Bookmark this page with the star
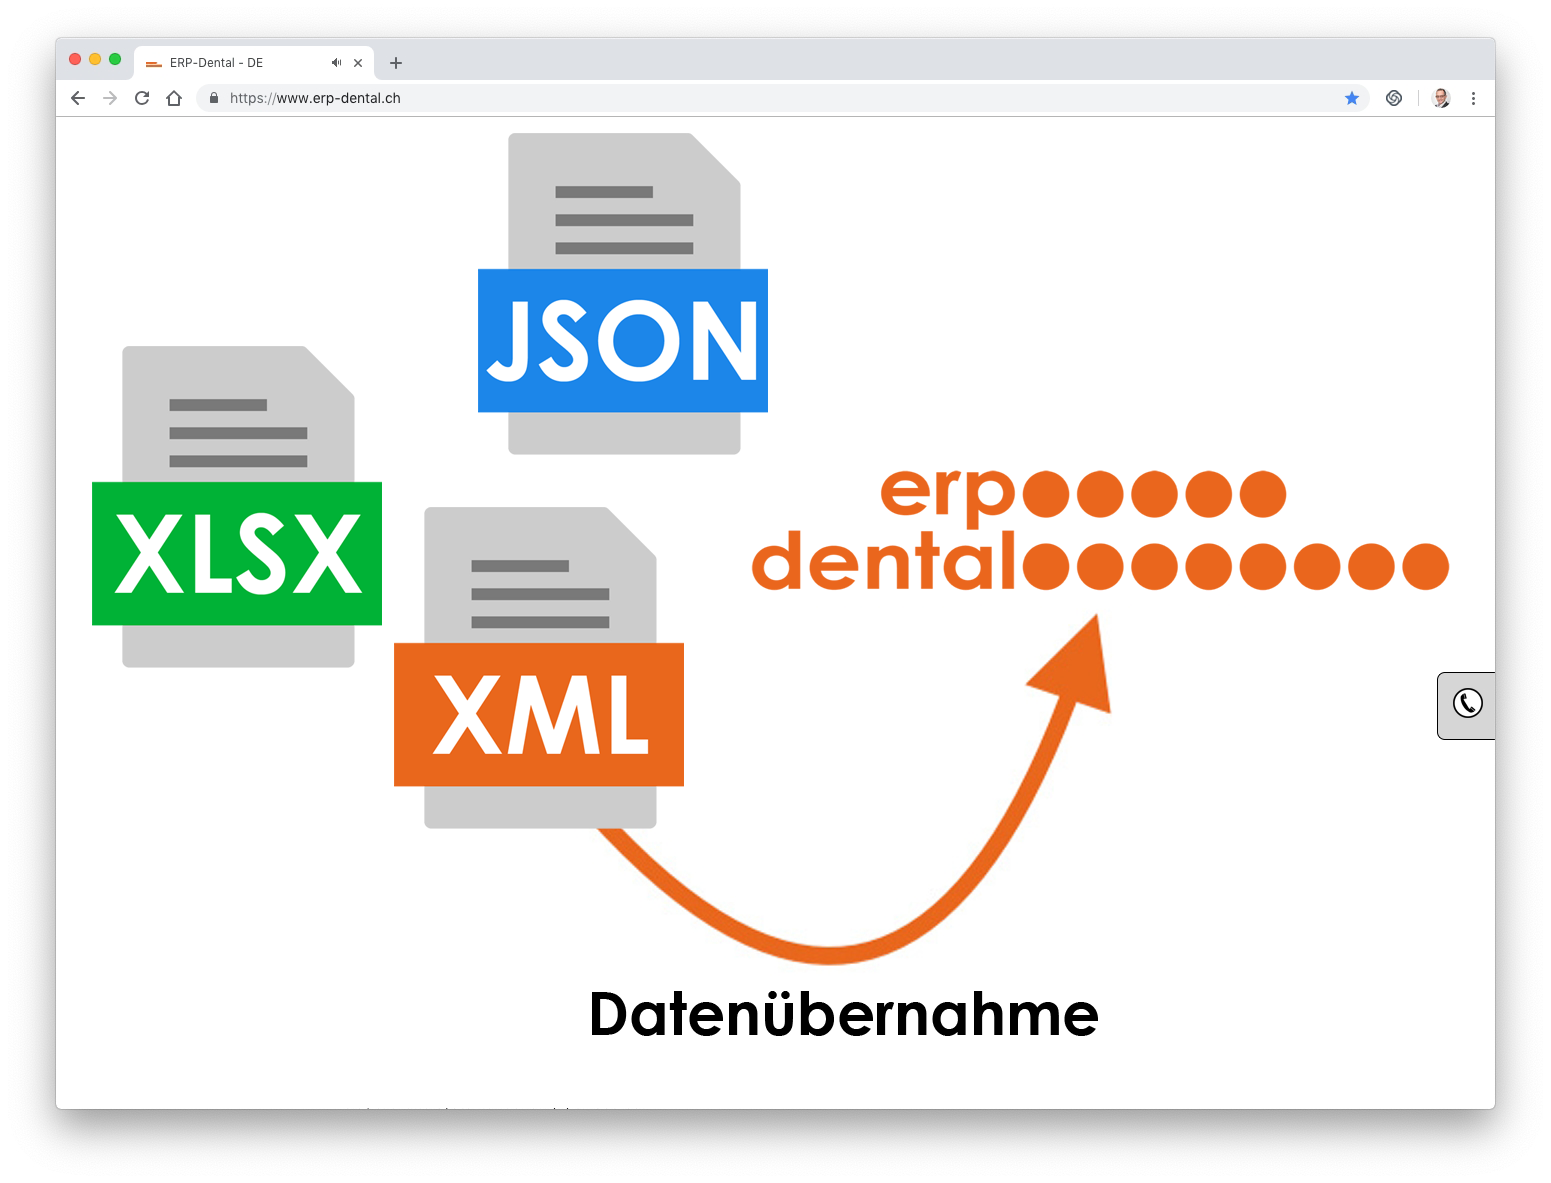1551x1183 pixels. (x=1352, y=98)
